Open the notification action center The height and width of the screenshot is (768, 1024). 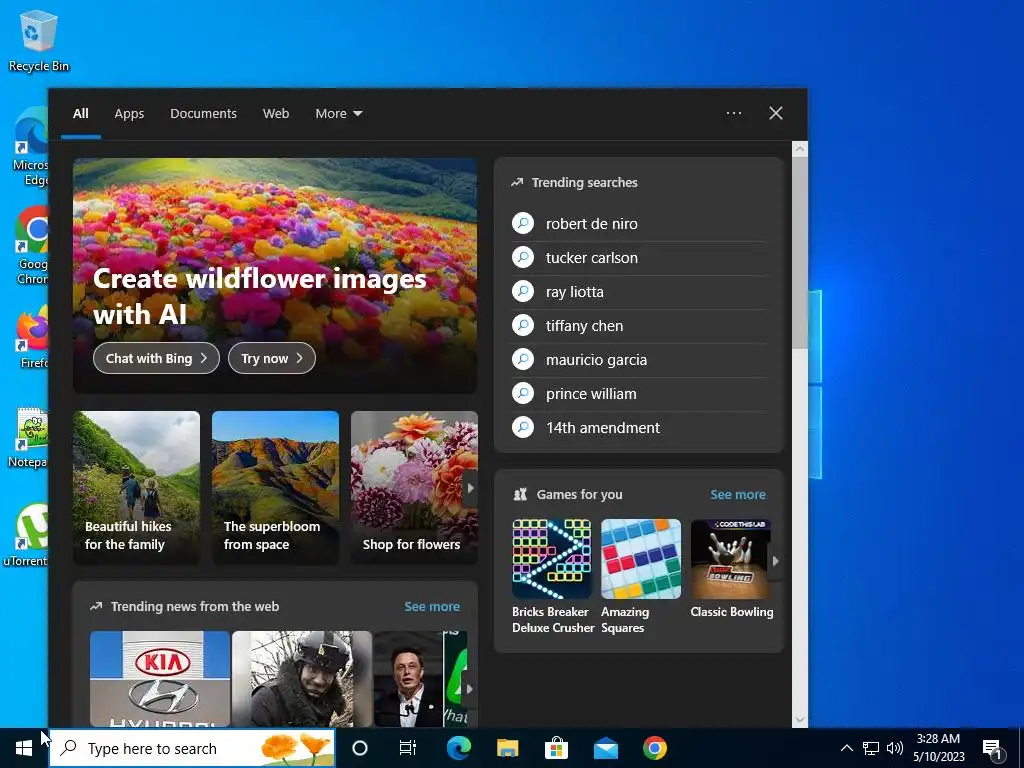994,748
